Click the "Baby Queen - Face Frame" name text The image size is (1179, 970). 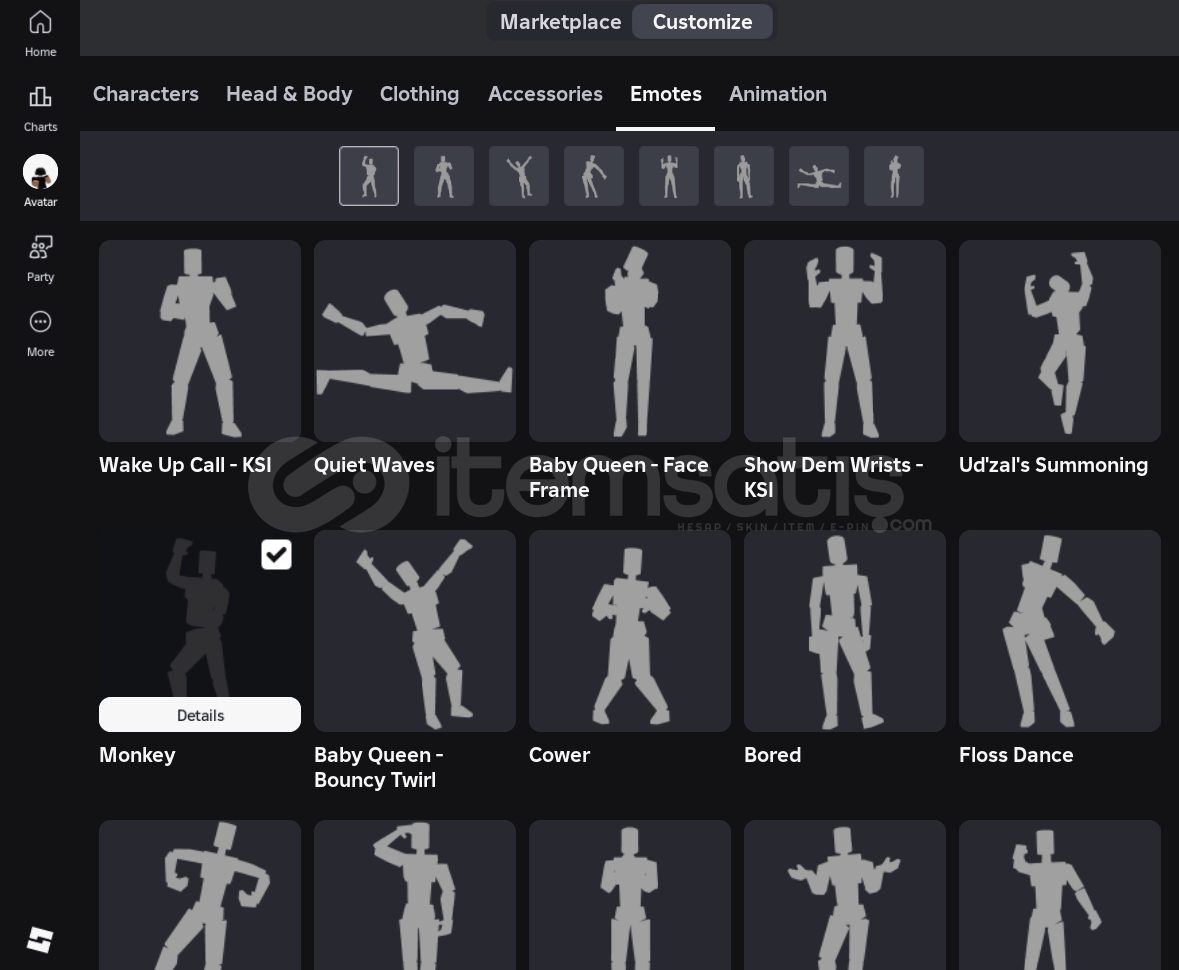click(x=619, y=477)
